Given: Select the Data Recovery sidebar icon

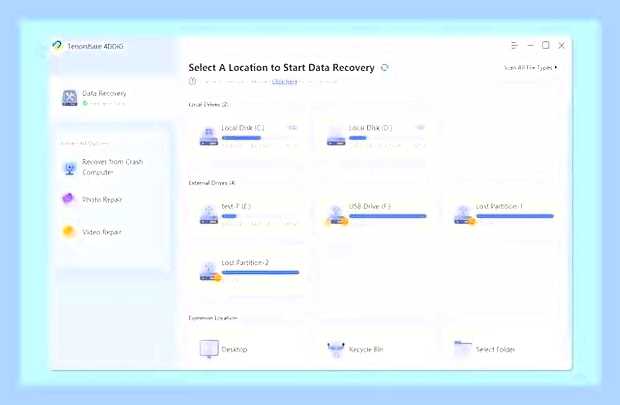Looking at the screenshot, I should (70, 98).
